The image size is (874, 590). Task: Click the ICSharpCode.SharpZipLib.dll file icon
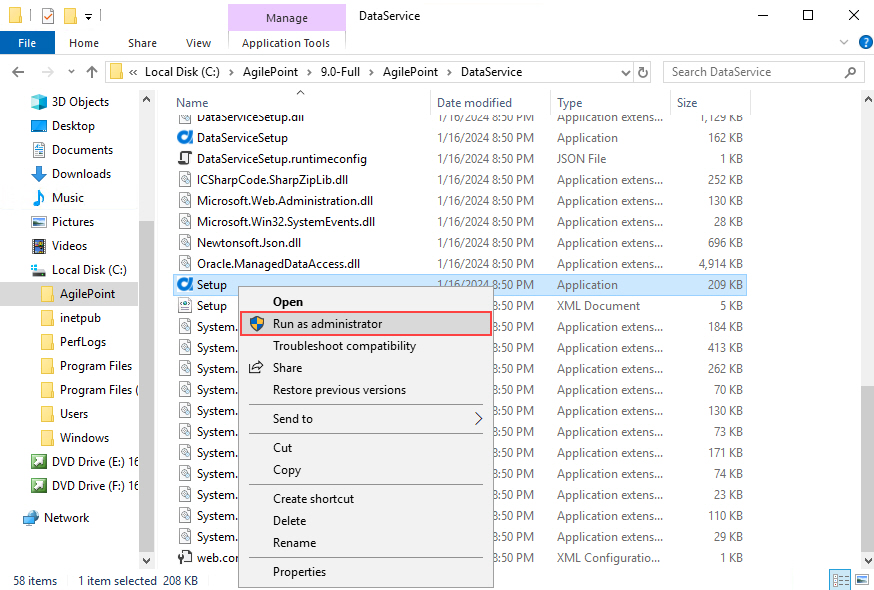(x=184, y=180)
